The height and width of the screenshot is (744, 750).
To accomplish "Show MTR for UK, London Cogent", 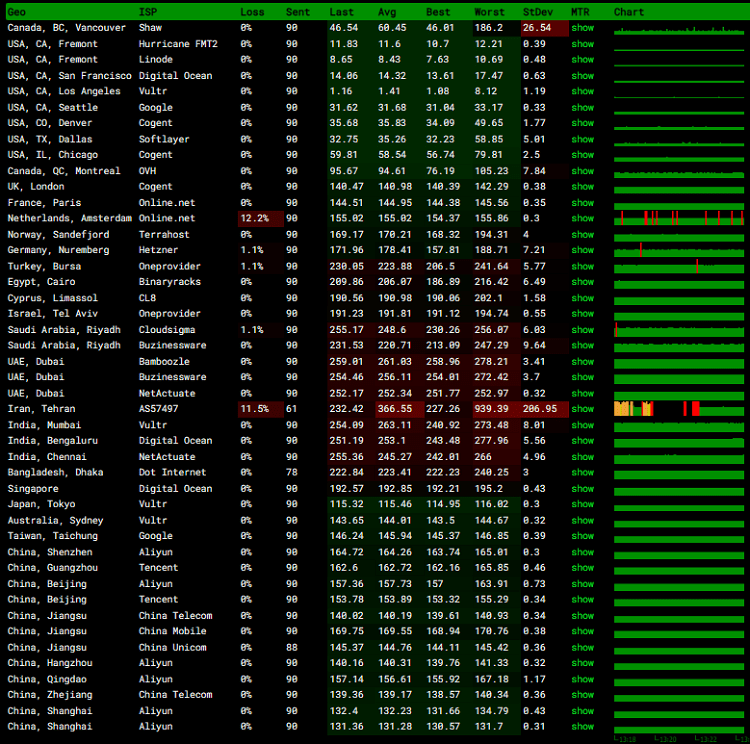I will click(582, 187).
